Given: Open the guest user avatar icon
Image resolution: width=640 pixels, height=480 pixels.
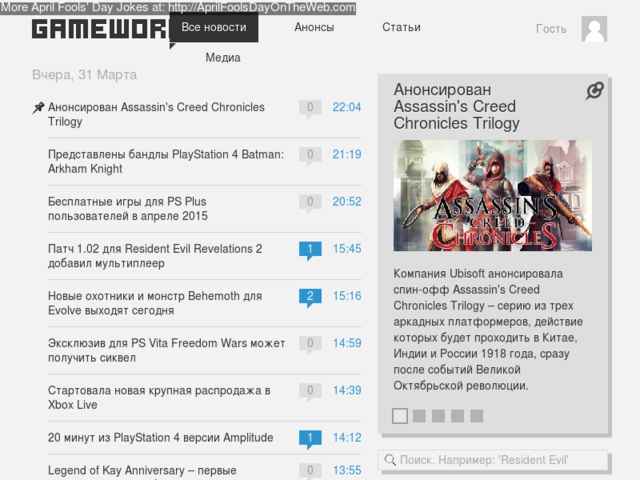Looking at the screenshot, I should coord(594,29).
